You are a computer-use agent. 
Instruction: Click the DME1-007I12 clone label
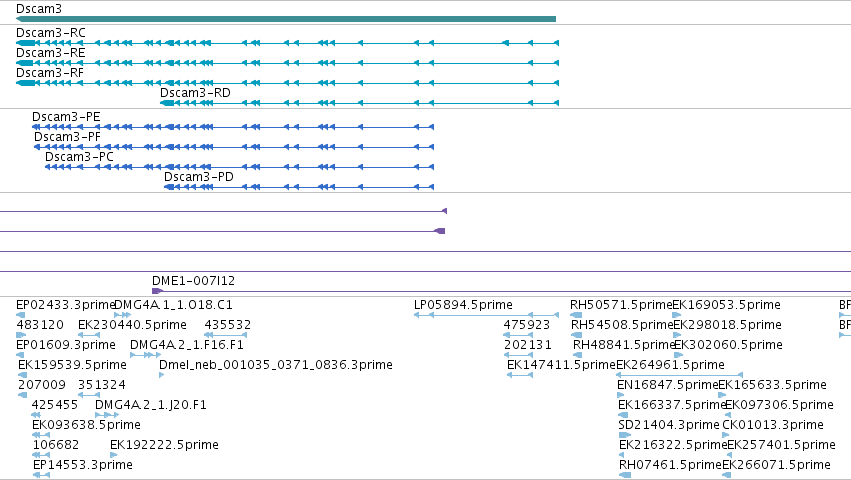tap(193, 281)
